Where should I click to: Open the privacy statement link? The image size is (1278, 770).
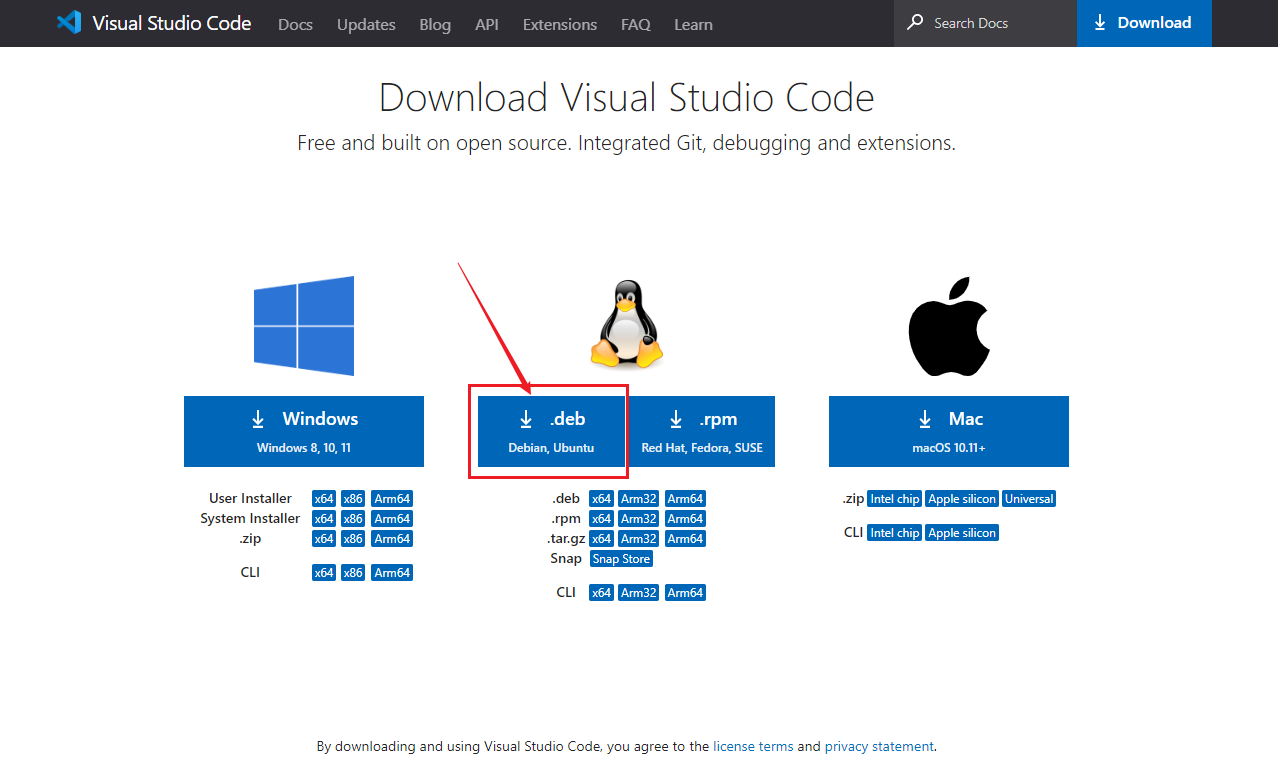(x=879, y=746)
